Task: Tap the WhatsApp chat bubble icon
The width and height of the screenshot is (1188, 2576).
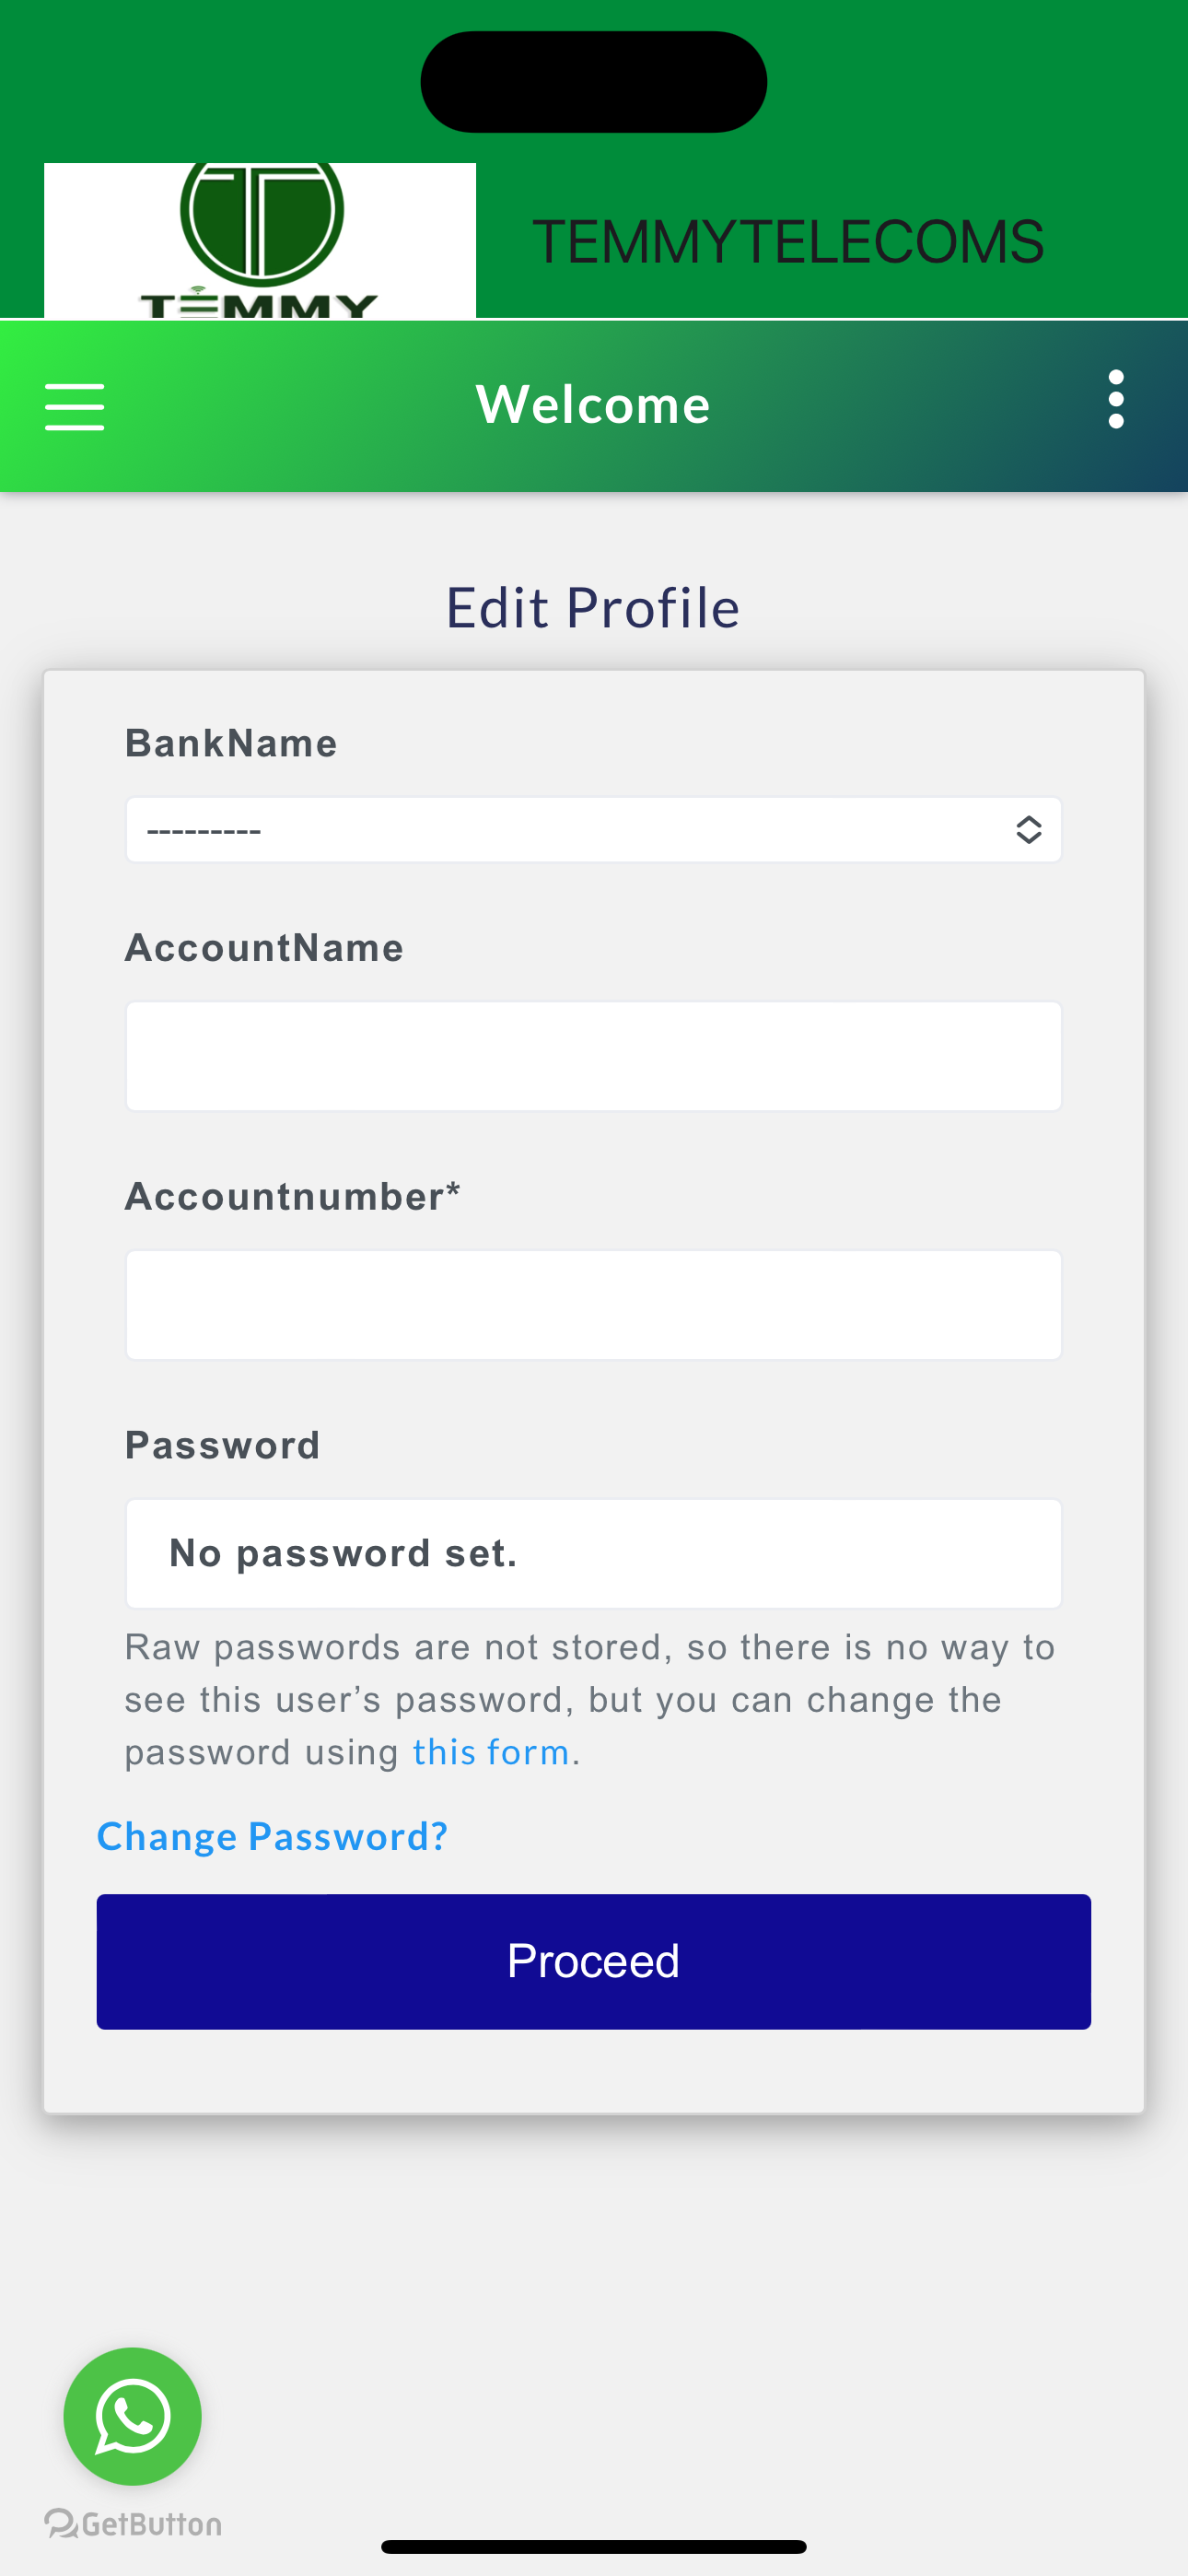Action: (x=132, y=2416)
